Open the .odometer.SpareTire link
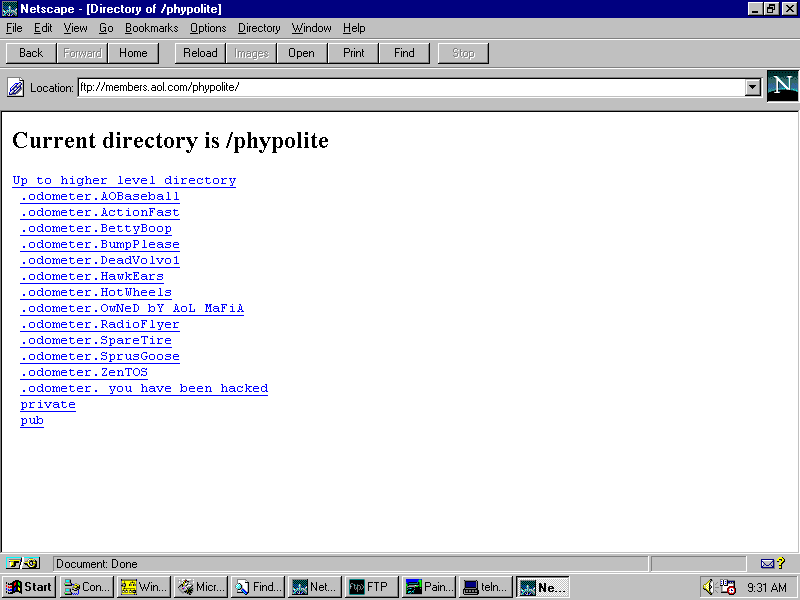This screenshot has height=600, width=800. pyautogui.click(x=96, y=340)
